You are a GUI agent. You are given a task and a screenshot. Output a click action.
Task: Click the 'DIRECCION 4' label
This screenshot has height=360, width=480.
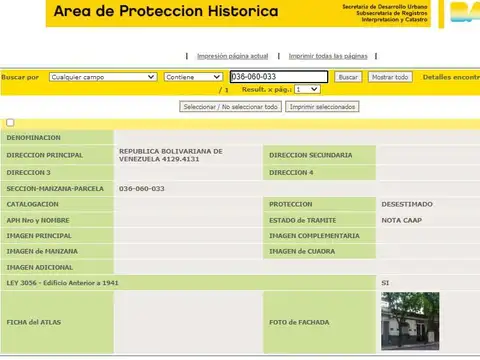pos(291,172)
